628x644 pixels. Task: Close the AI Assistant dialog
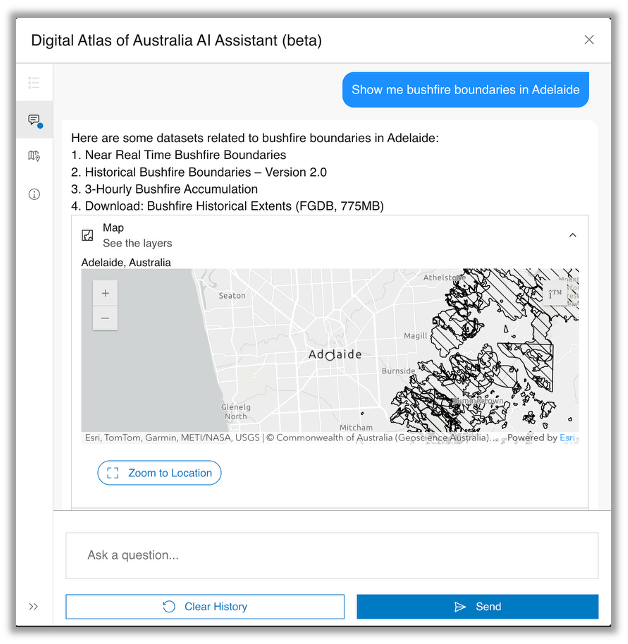pyautogui.click(x=589, y=40)
